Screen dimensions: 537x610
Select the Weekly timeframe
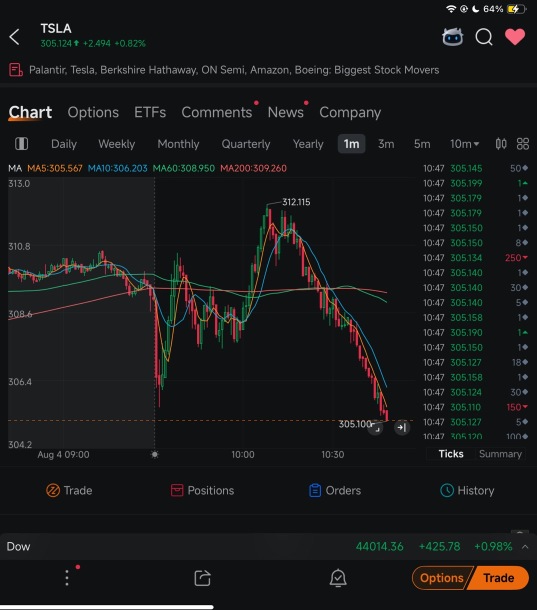coord(116,144)
